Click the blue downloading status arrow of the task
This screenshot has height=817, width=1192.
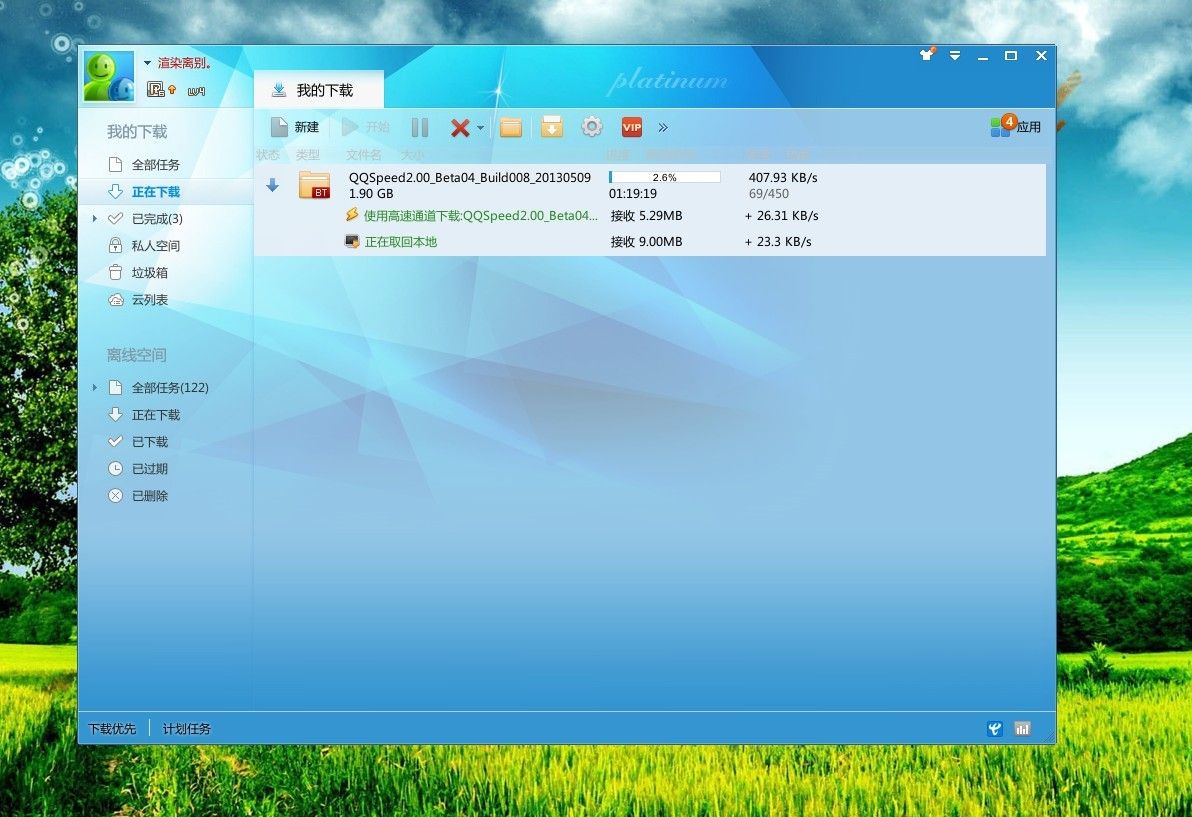272,185
